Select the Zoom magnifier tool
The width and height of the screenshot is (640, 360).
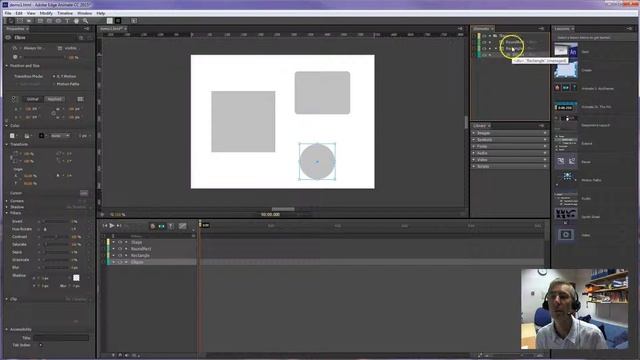tap(85, 20)
